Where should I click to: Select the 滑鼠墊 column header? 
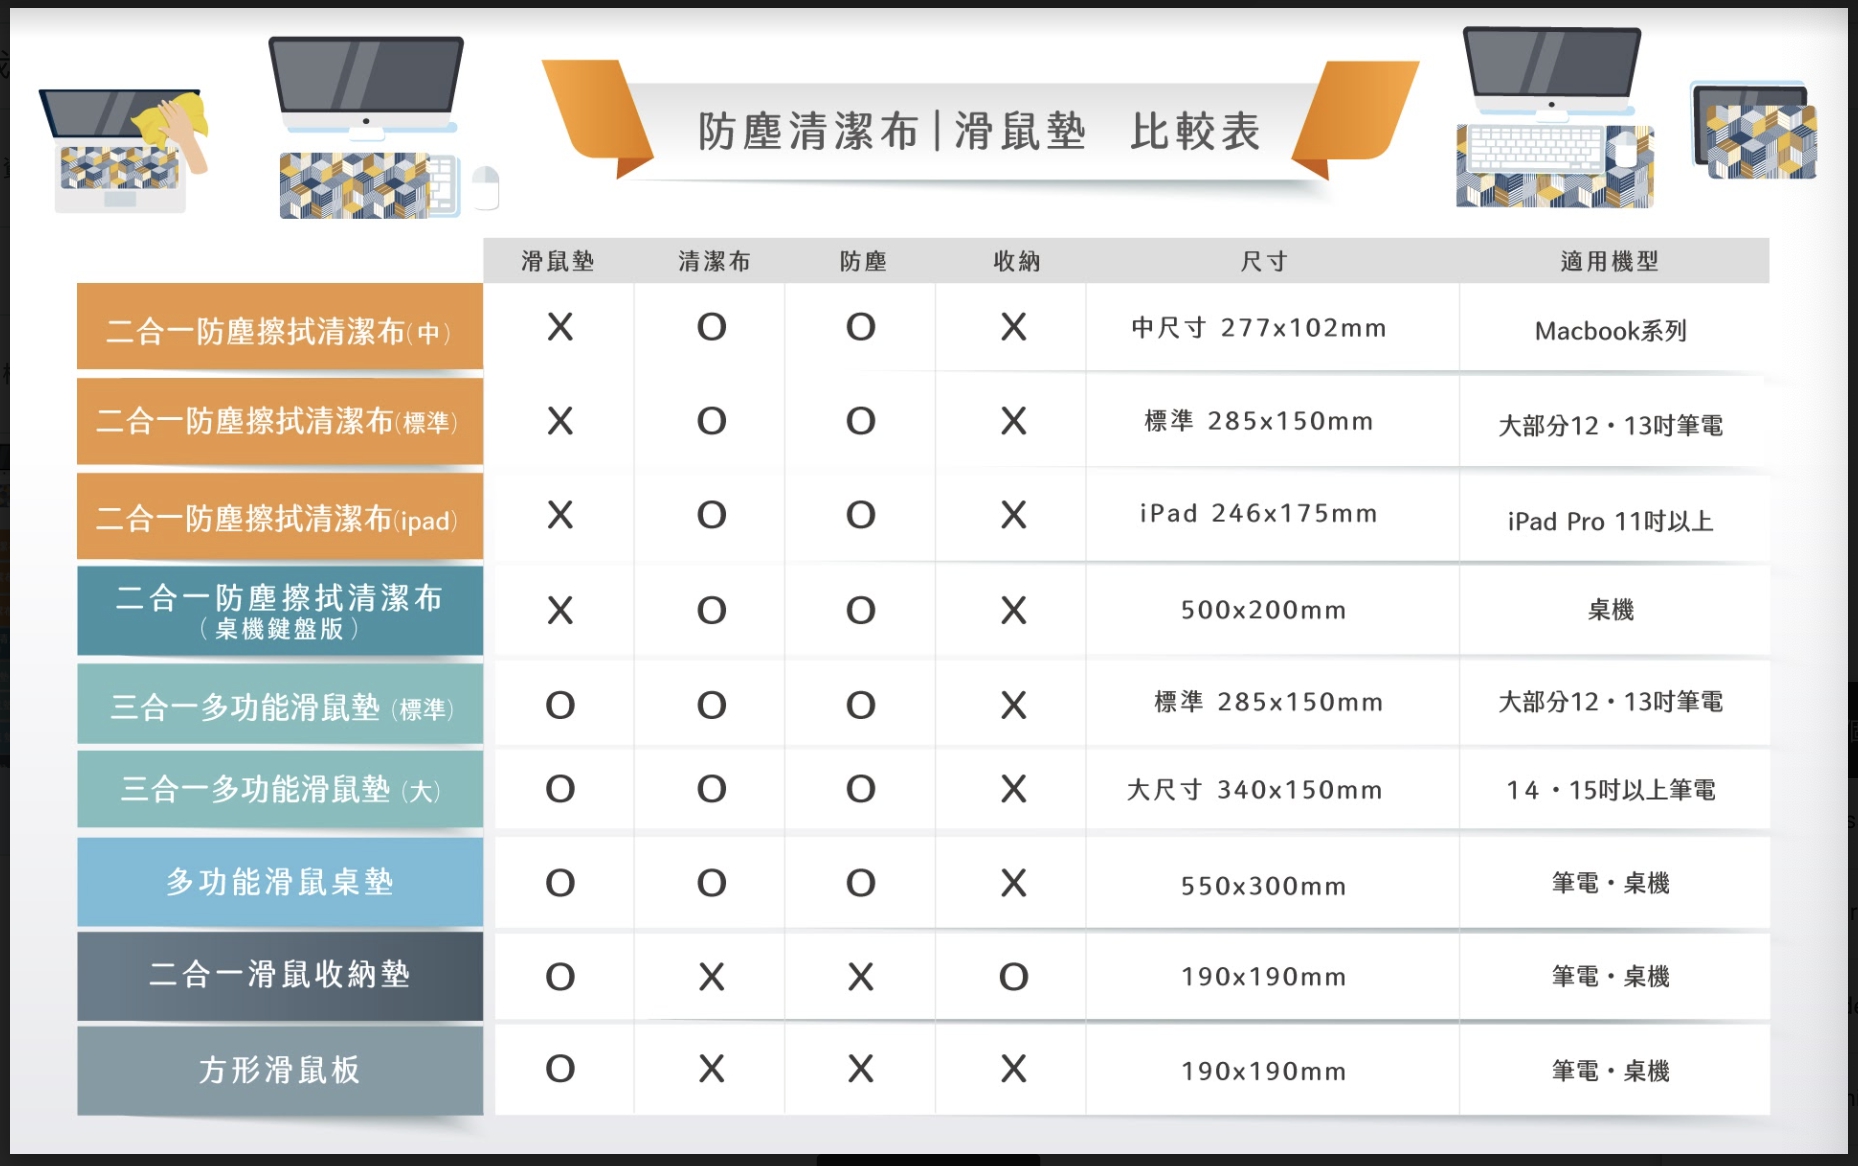558,261
